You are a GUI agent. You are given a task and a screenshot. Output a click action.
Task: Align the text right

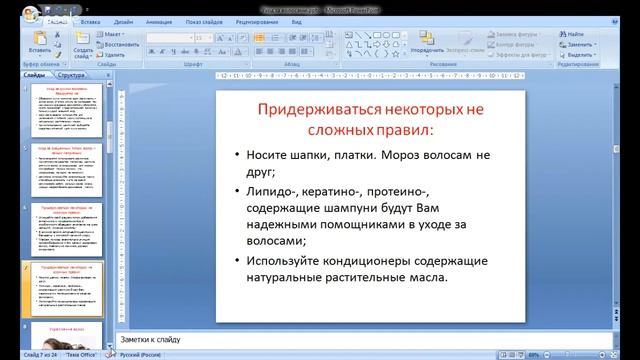click(281, 51)
